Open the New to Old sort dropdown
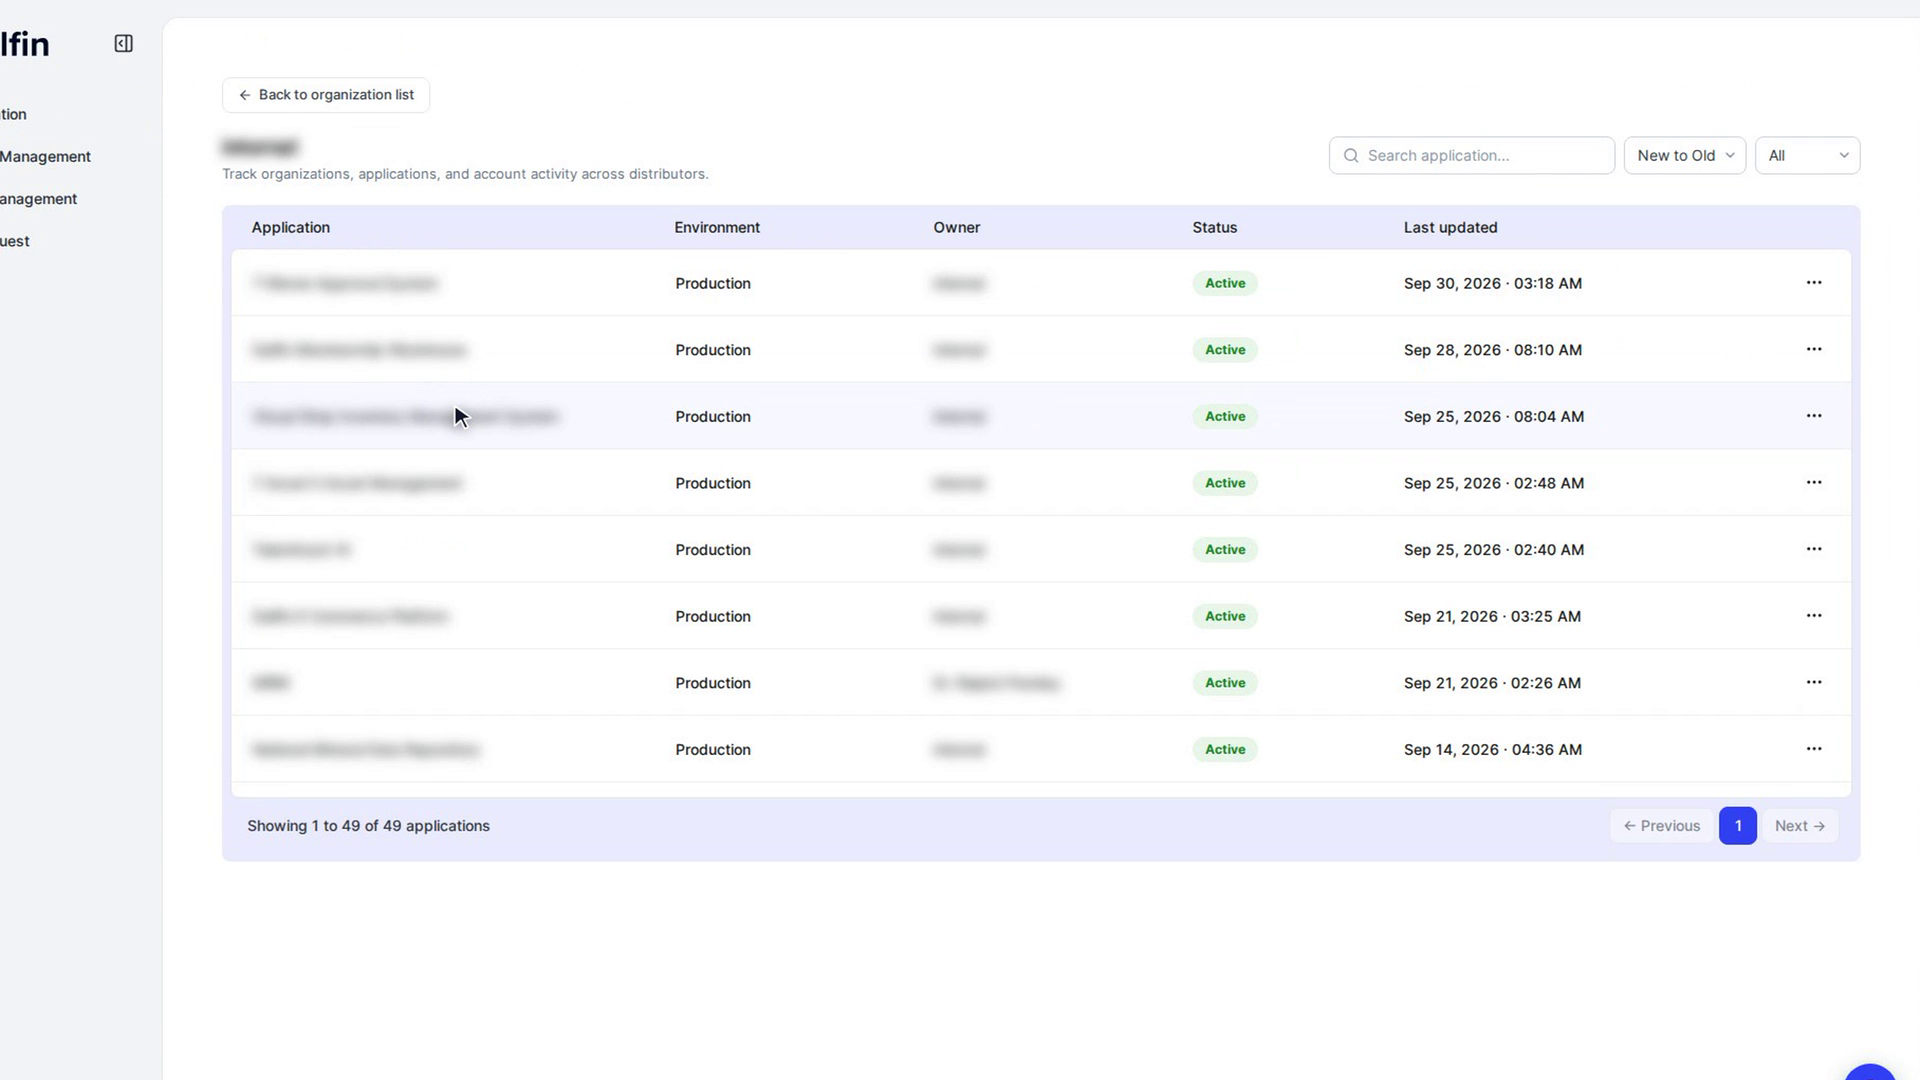The height and width of the screenshot is (1080, 1920). coord(1685,156)
